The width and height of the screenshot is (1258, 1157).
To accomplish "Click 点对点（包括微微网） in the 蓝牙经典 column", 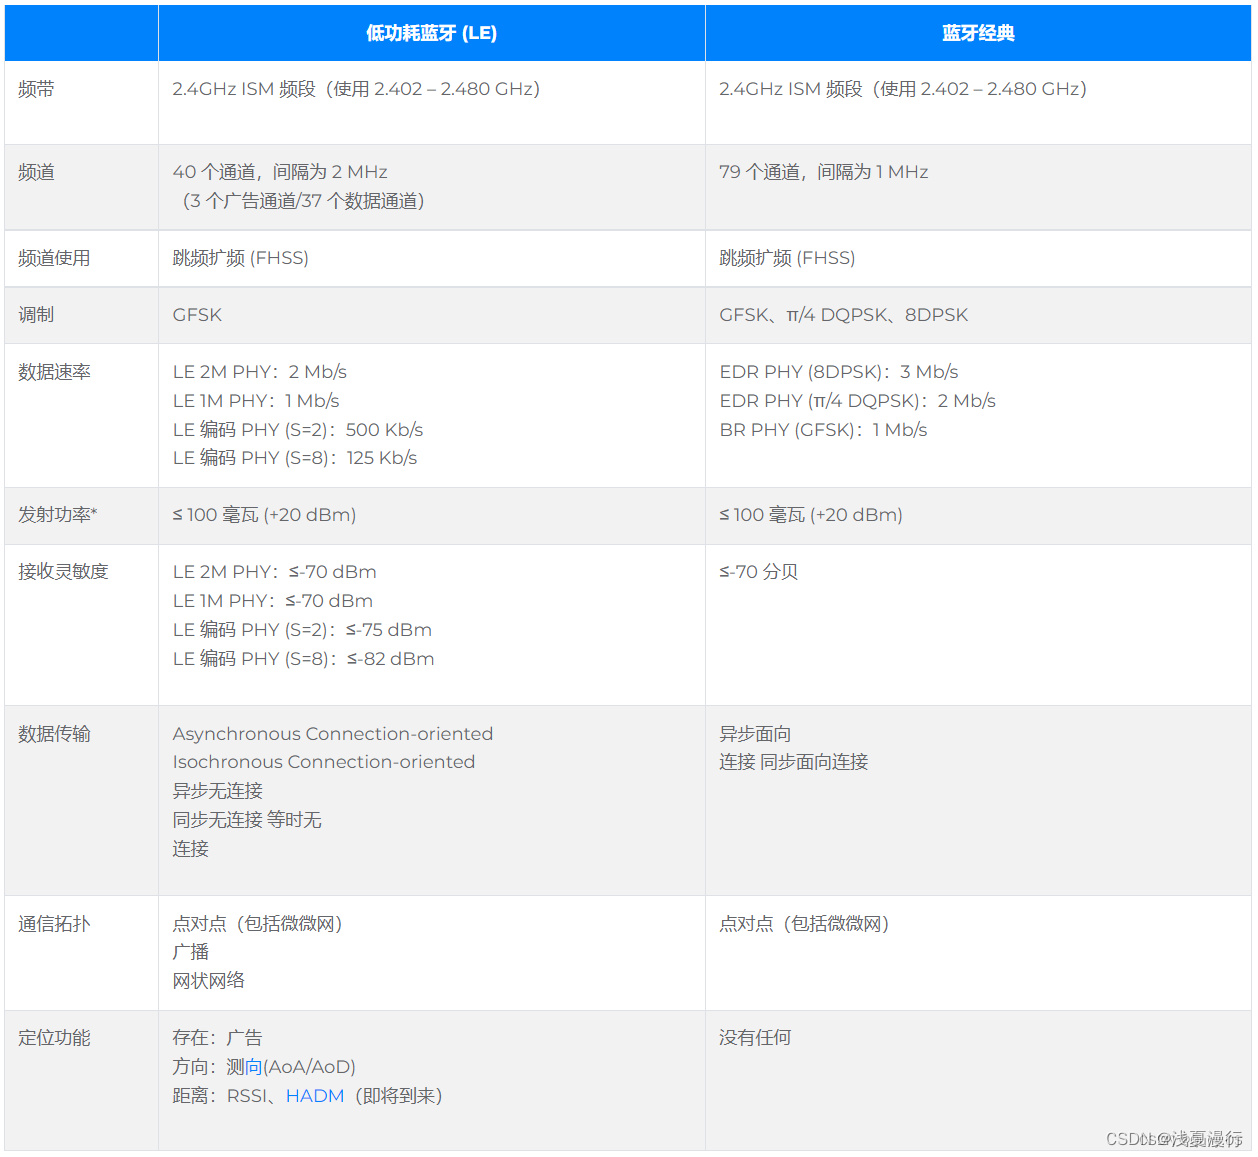I will [x=804, y=924].
